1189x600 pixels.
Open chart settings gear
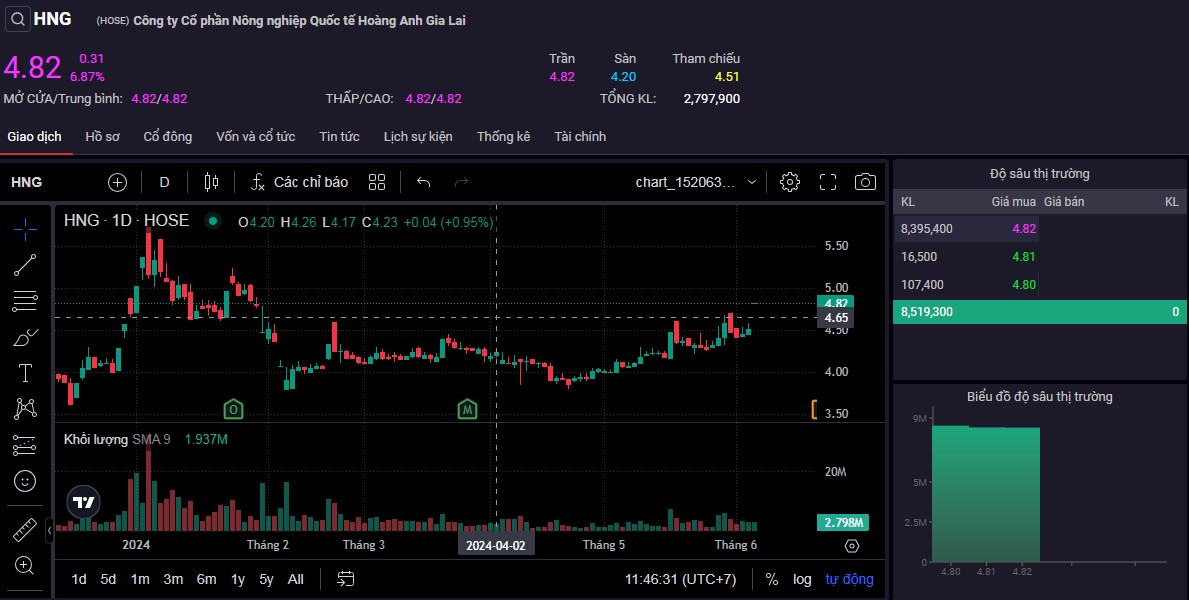[x=790, y=182]
